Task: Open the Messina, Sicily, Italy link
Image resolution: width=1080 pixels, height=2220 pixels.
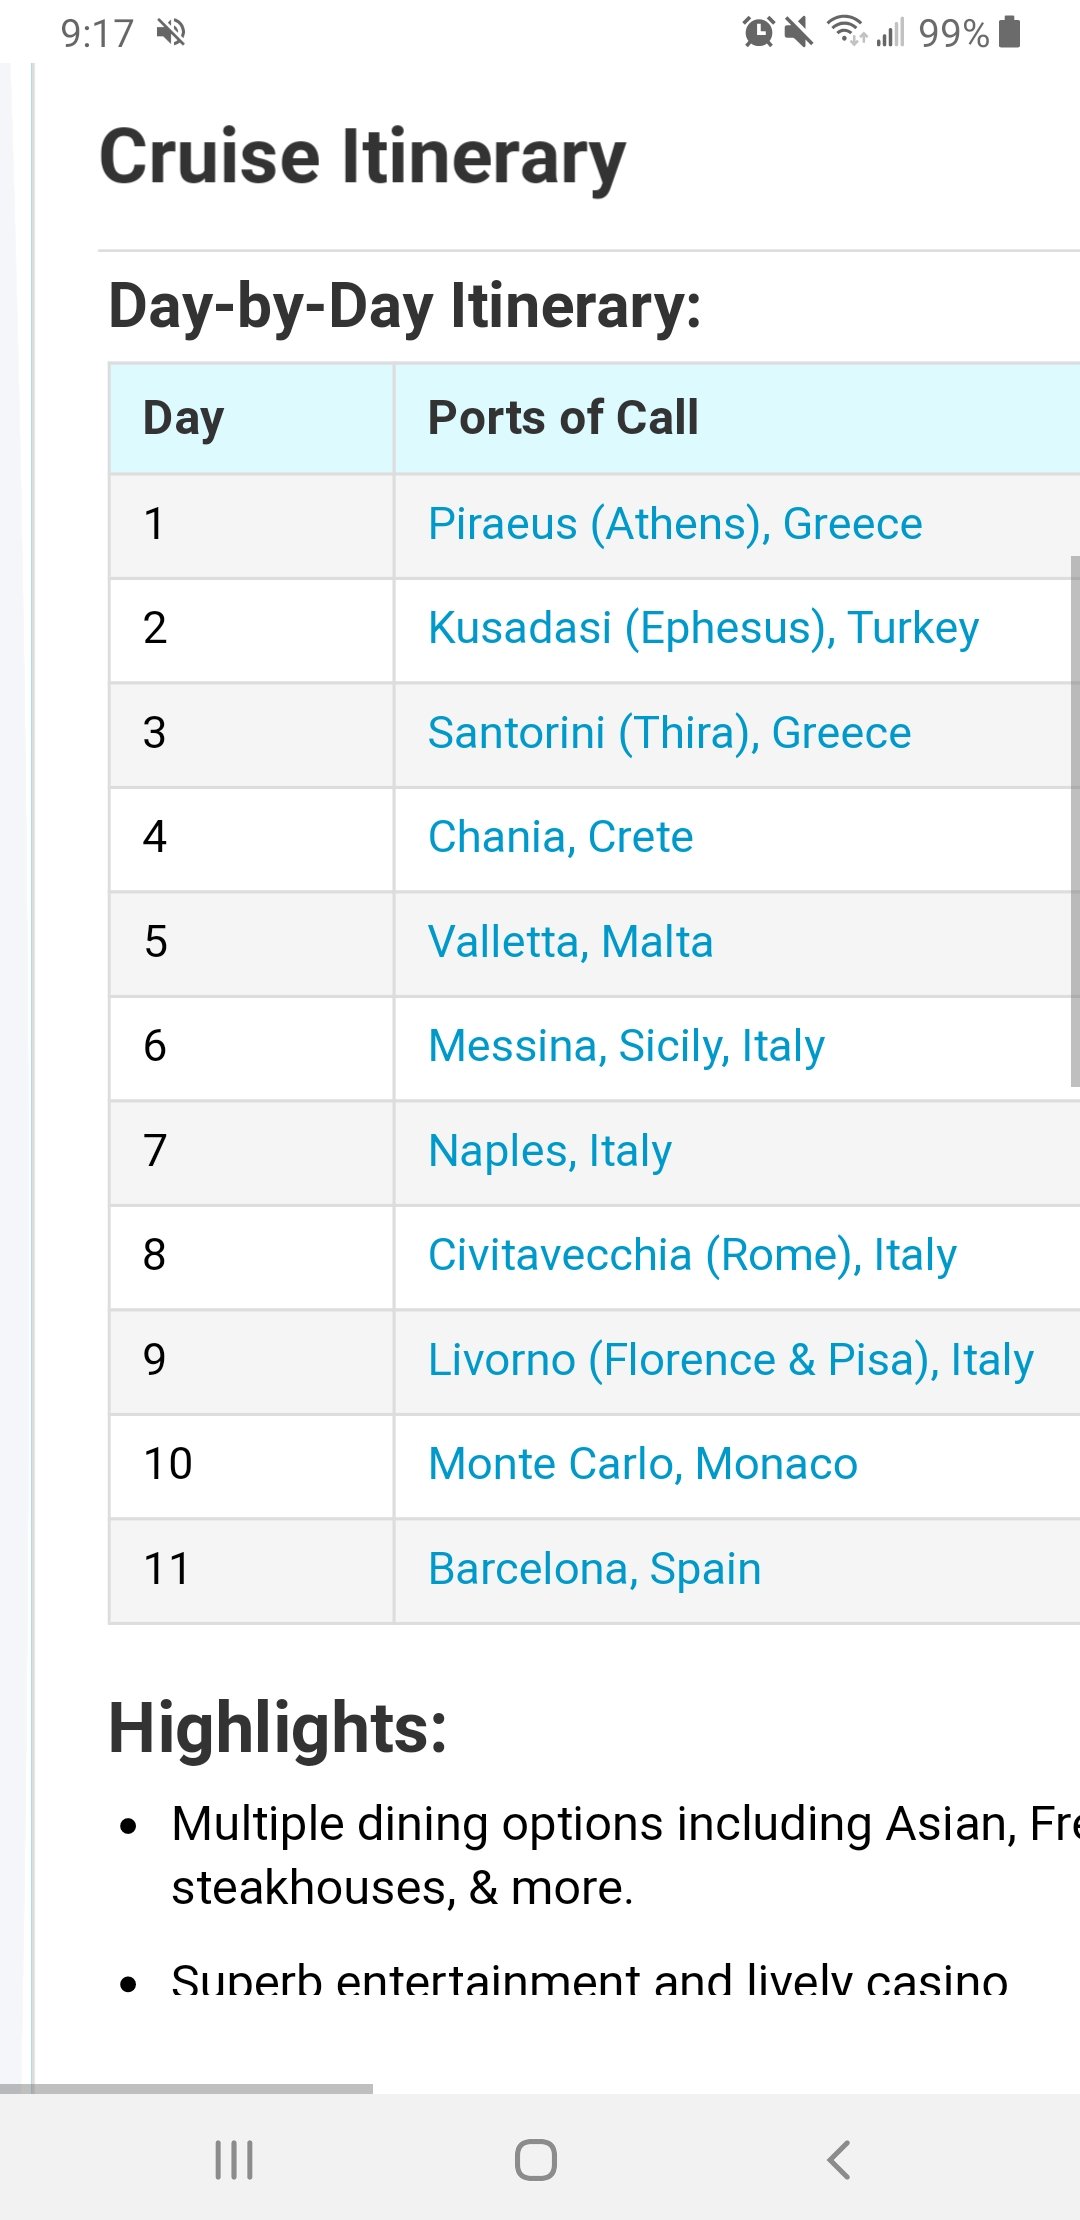Action: click(x=626, y=1047)
